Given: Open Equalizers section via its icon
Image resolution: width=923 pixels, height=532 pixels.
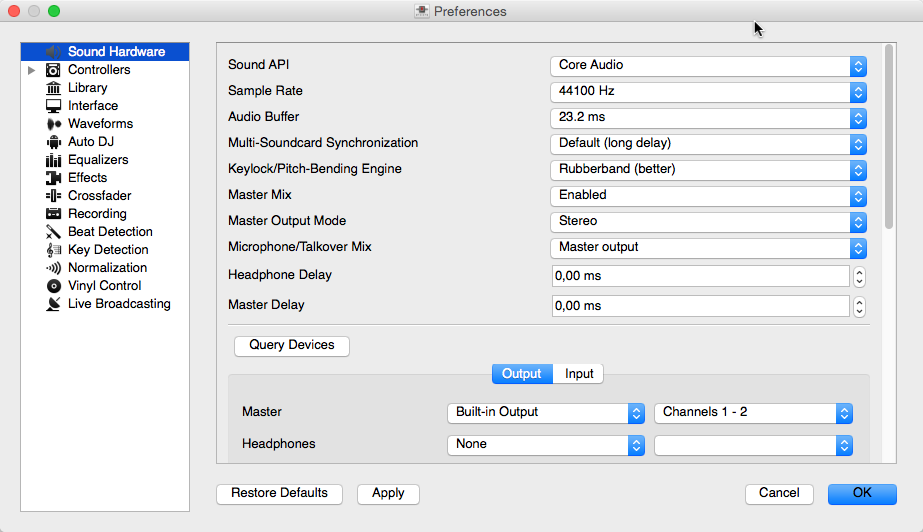Looking at the screenshot, I should coord(54,160).
